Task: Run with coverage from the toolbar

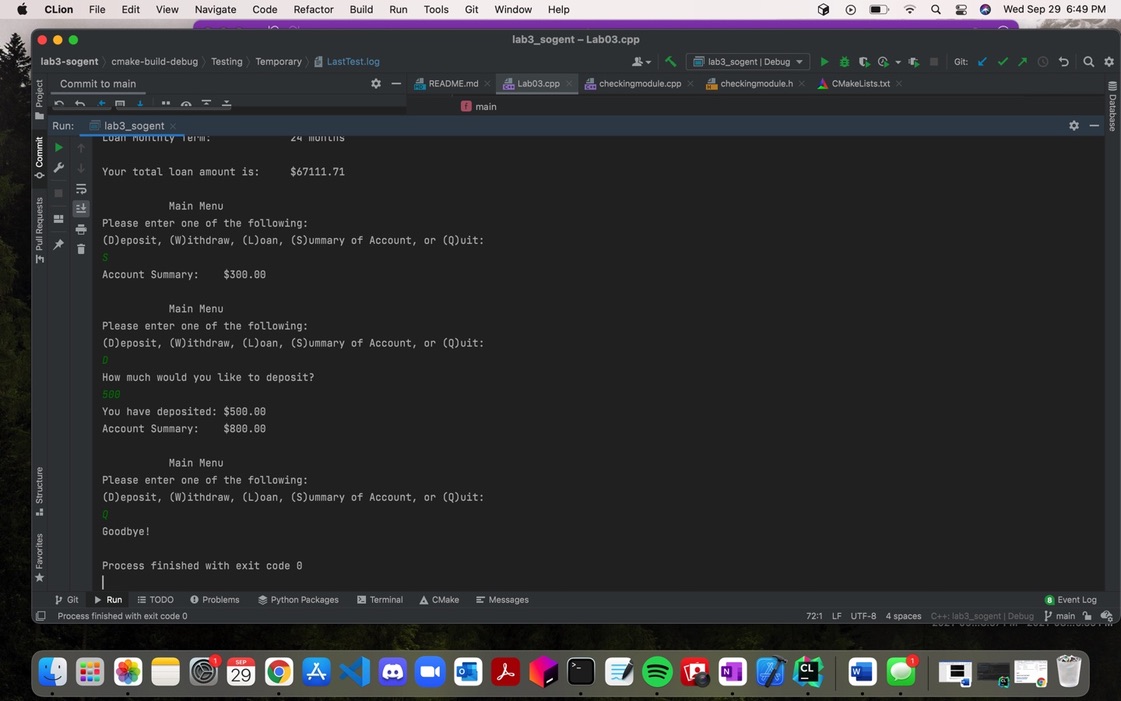Action: point(864,61)
